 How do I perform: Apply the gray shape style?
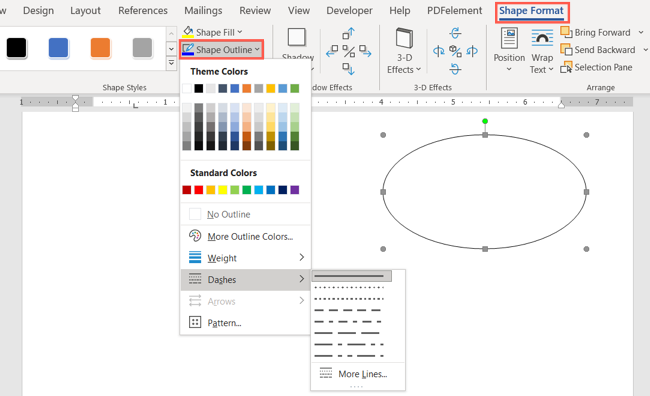click(x=143, y=48)
